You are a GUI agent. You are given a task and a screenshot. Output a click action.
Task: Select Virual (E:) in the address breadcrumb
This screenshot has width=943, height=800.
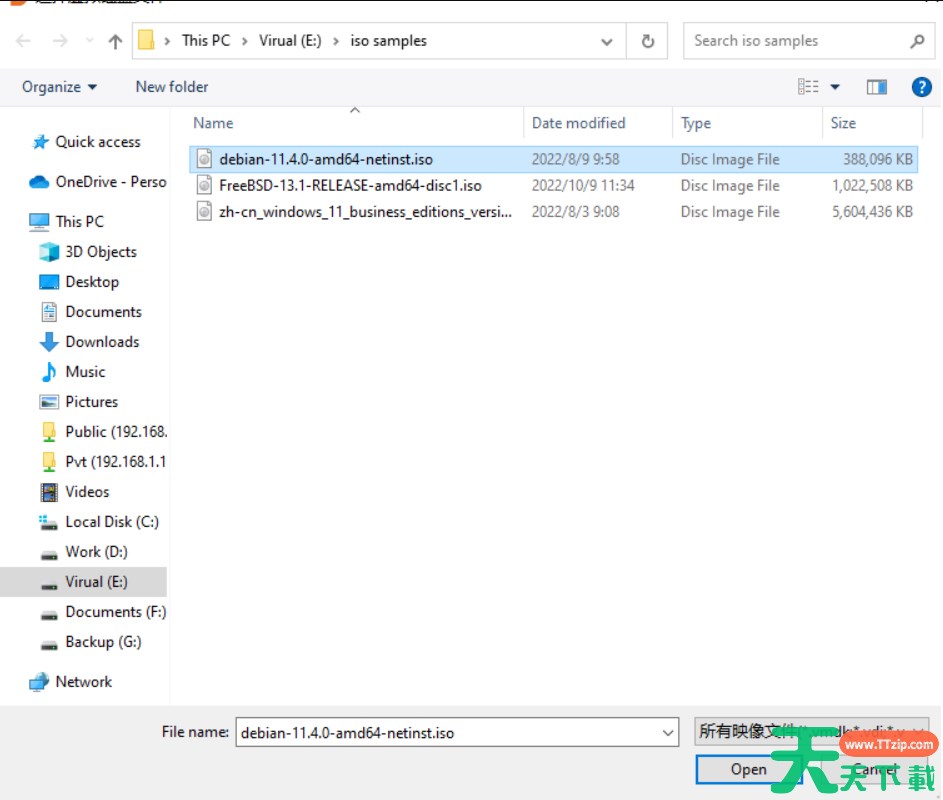290,40
